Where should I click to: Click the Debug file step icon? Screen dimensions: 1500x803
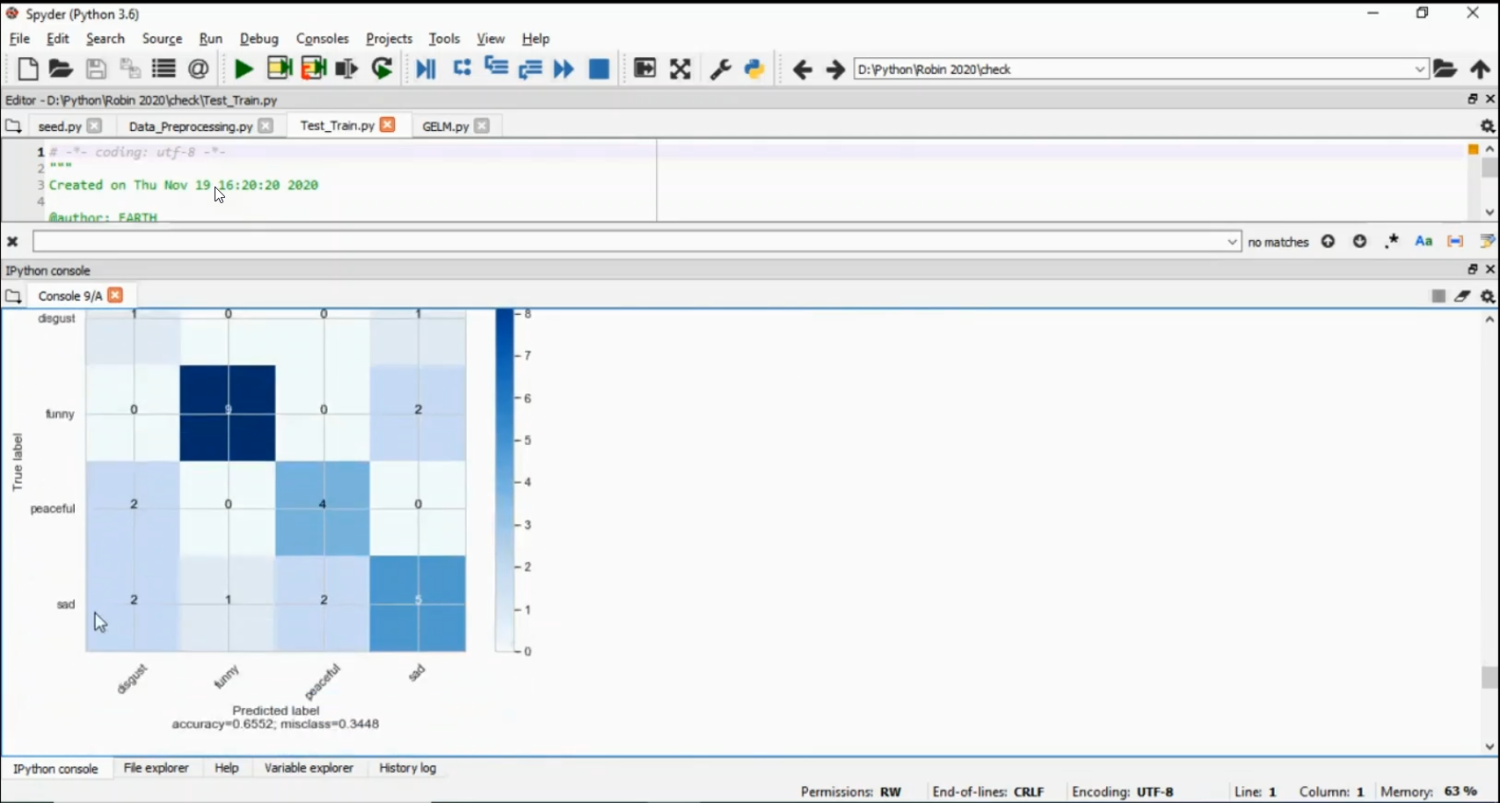(x=426, y=69)
